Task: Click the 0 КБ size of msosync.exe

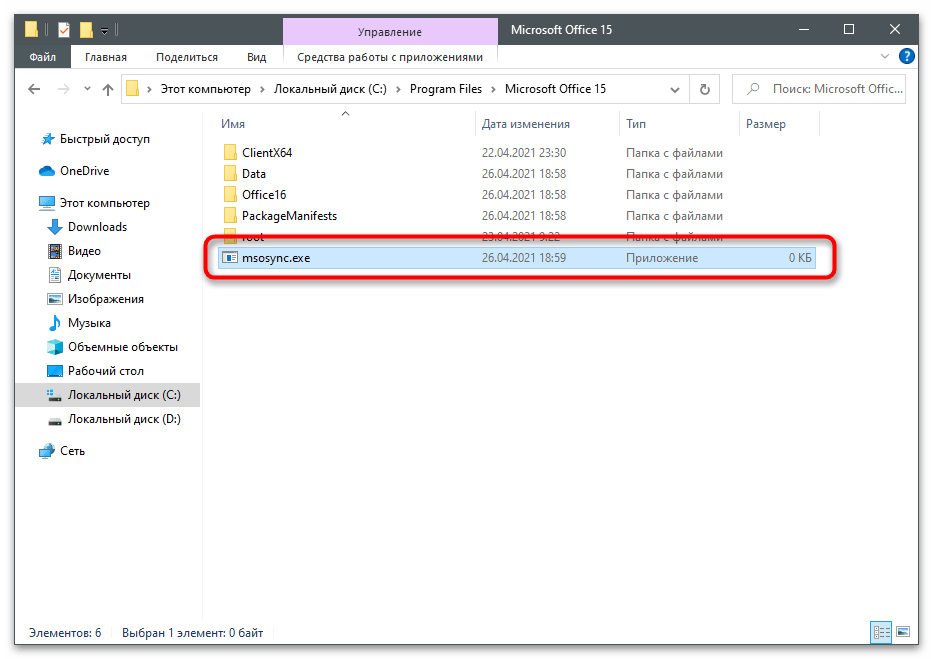Action: tap(800, 258)
